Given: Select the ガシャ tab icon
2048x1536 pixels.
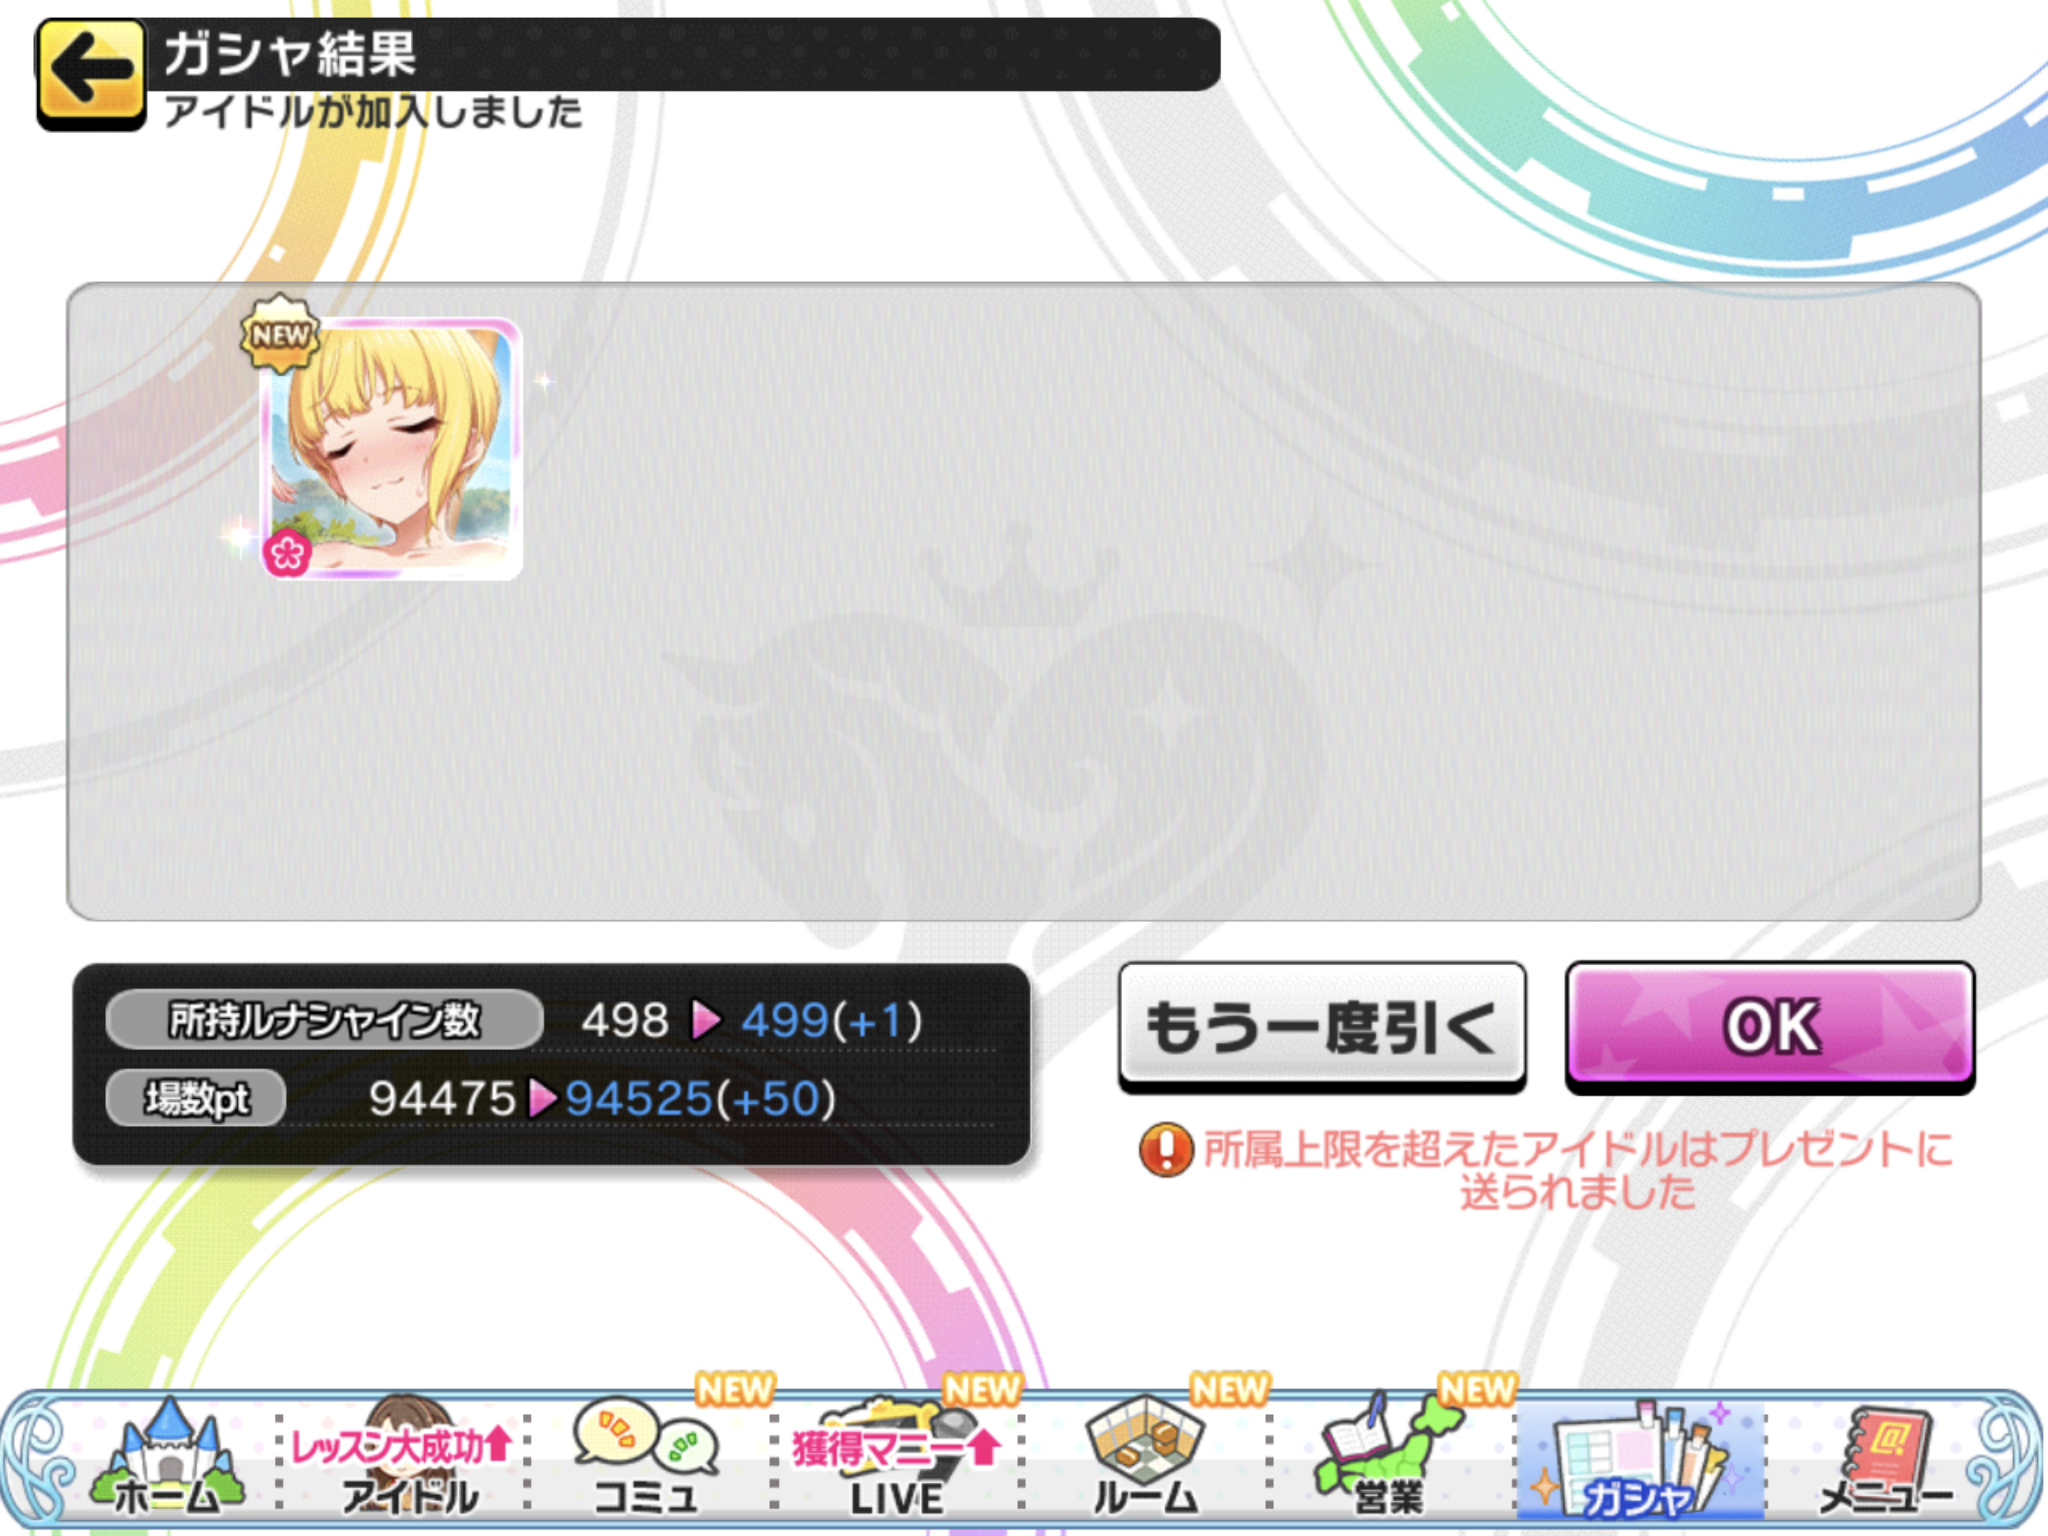Looking at the screenshot, I should click(x=1640, y=1461).
